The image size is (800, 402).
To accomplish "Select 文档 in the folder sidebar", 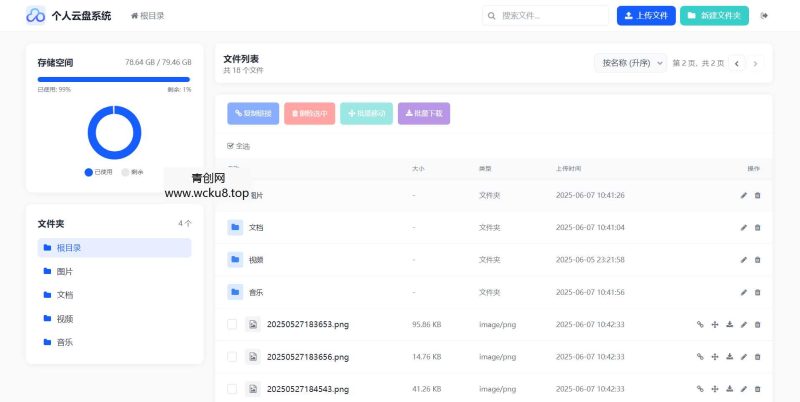I will point(114,295).
